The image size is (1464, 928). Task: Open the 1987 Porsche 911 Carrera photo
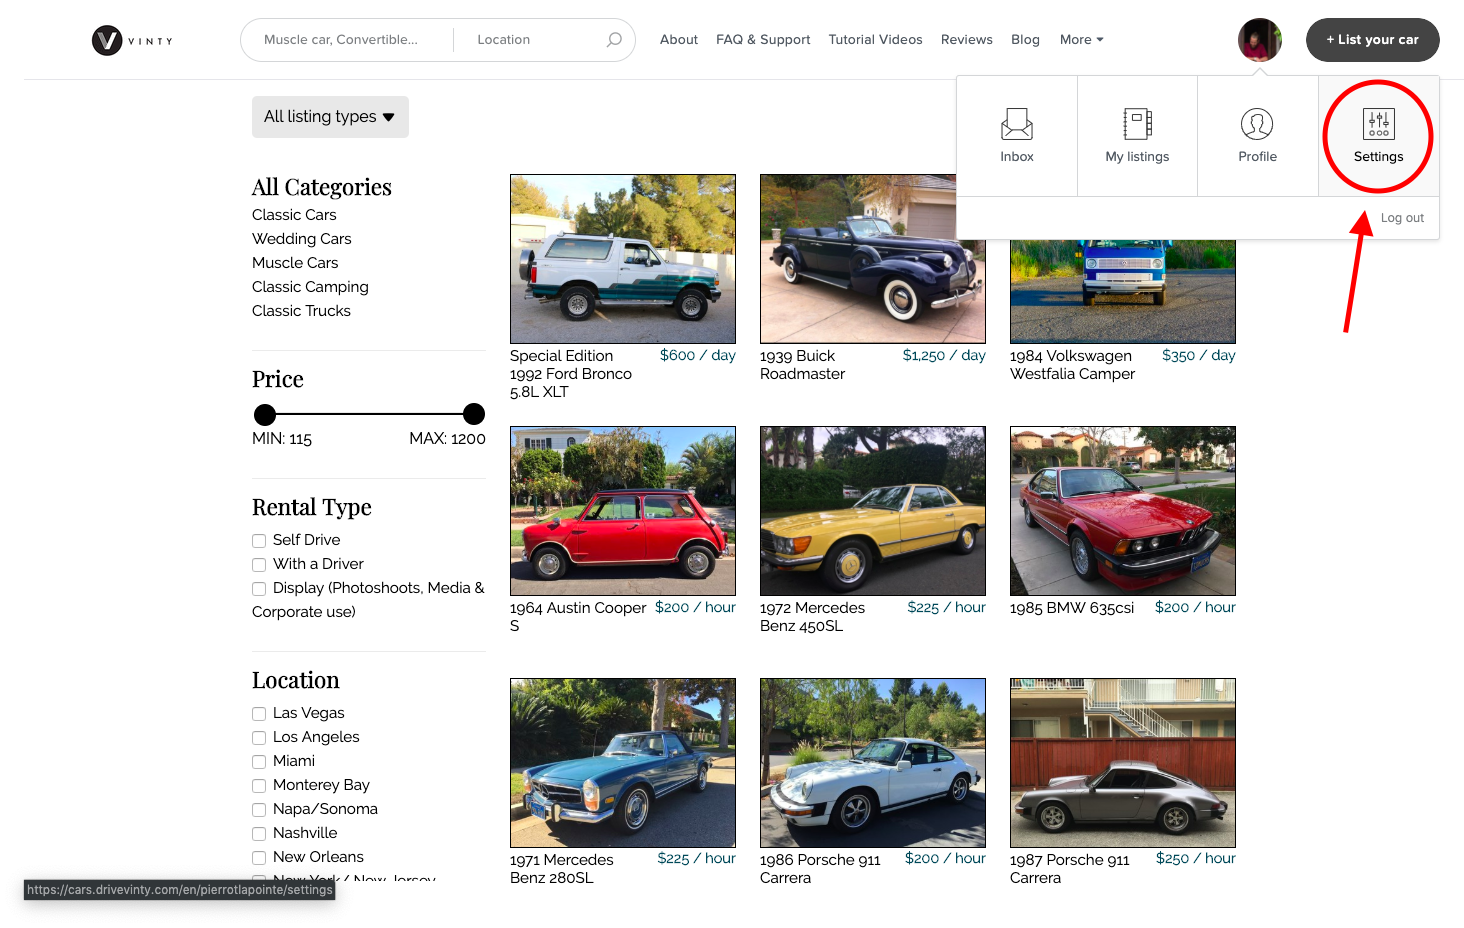click(x=1123, y=763)
